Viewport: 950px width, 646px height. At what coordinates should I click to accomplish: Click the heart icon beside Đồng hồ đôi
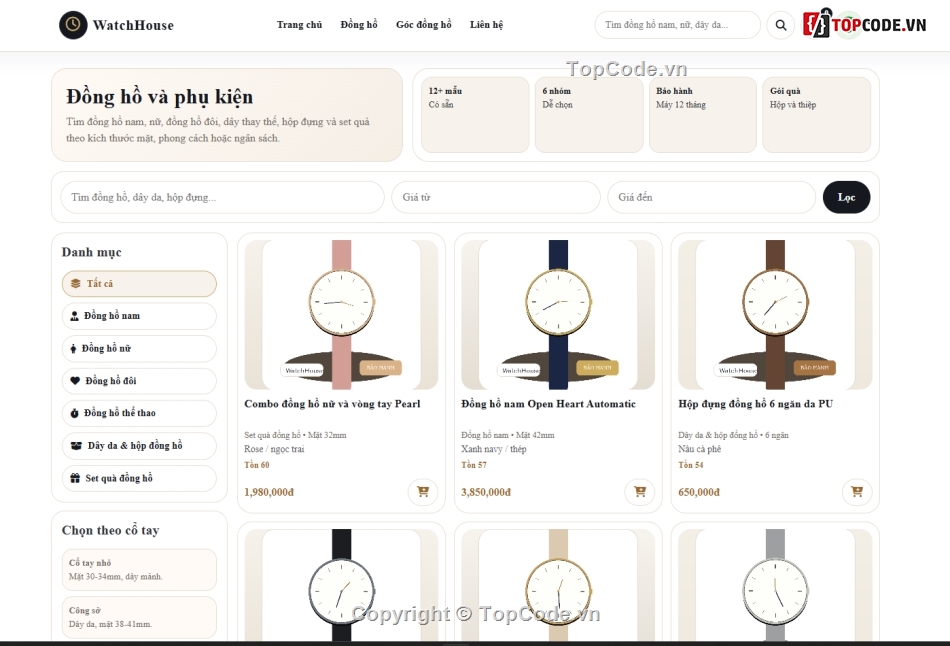click(x=75, y=381)
